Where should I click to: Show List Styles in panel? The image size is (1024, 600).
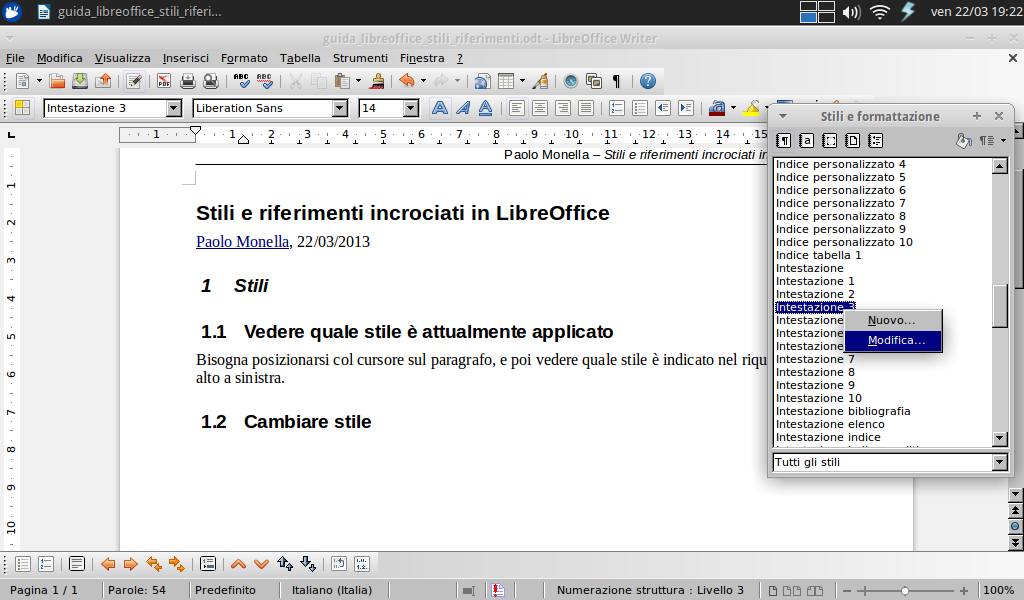pos(876,140)
